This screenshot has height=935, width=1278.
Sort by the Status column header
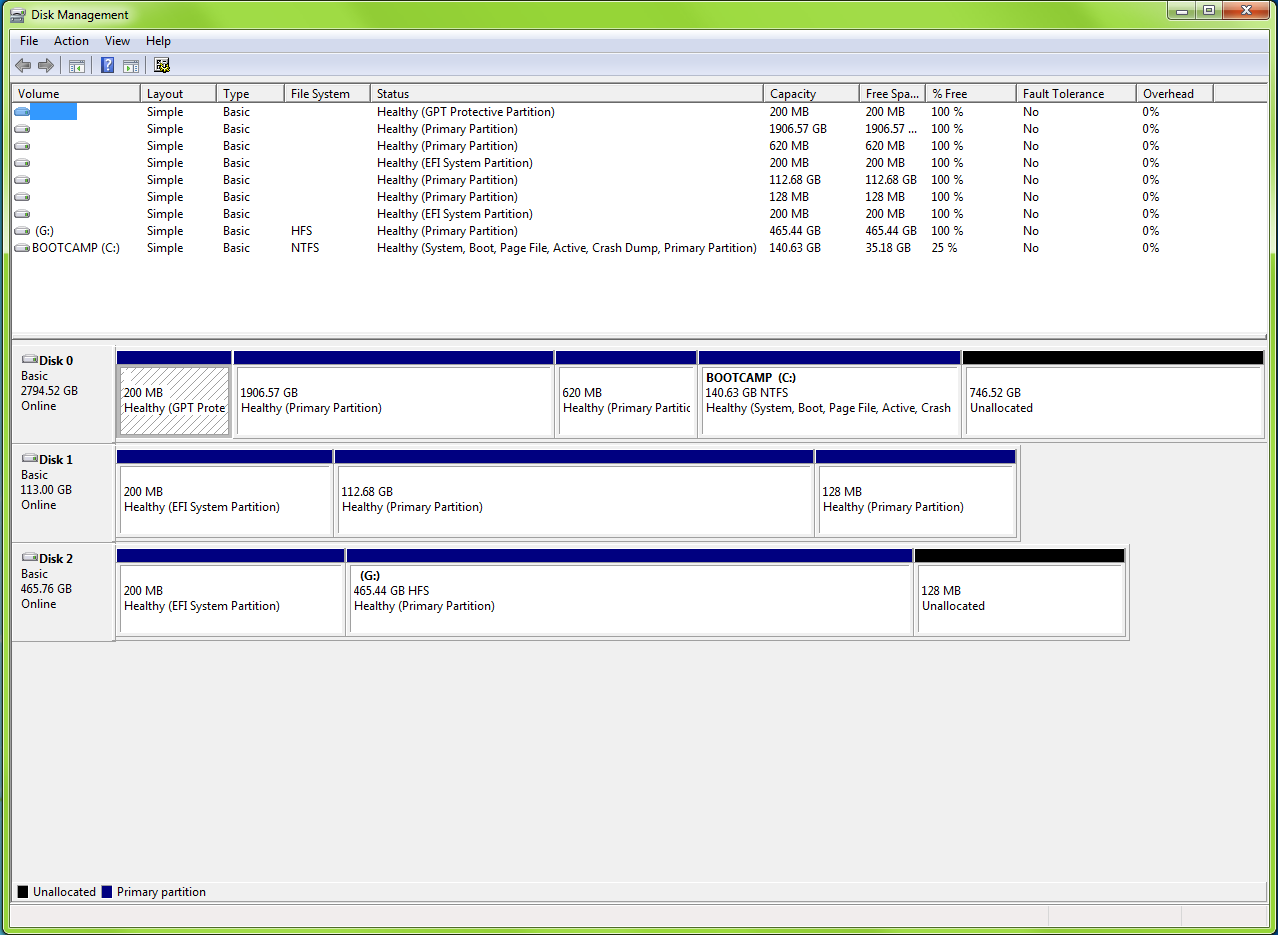point(567,93)
